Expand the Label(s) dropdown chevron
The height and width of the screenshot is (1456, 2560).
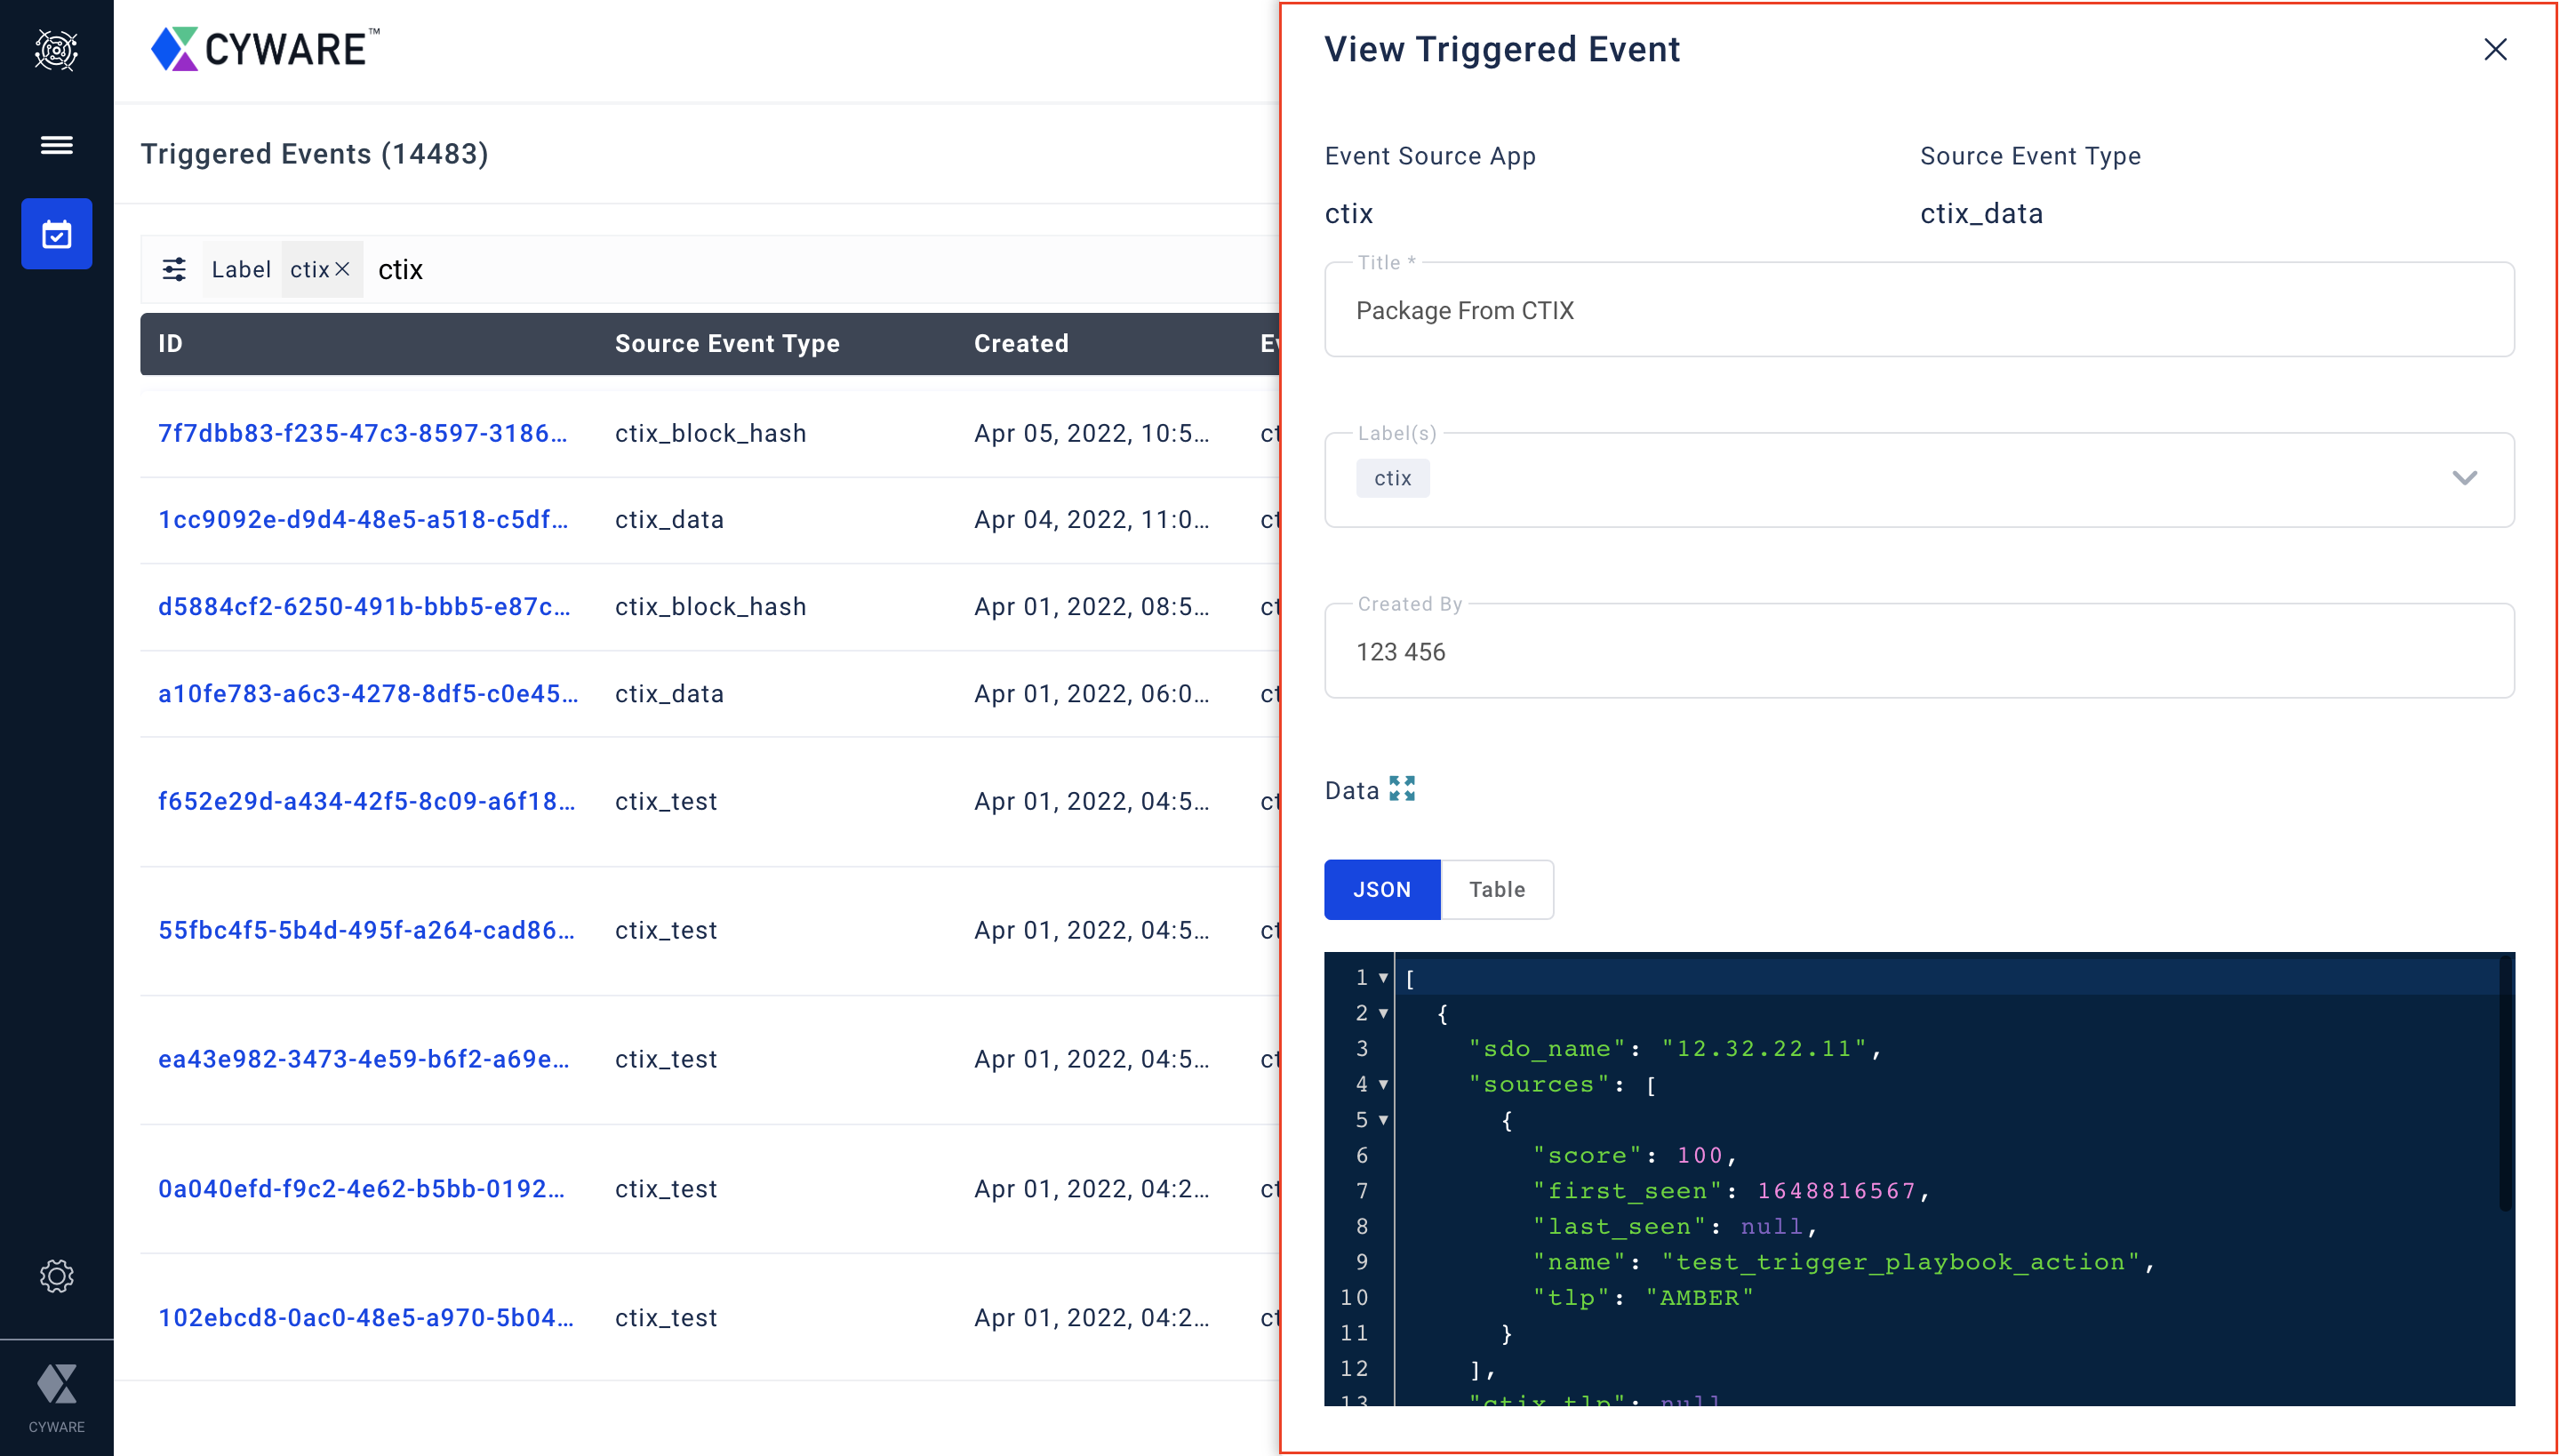tap(2464, 478)
